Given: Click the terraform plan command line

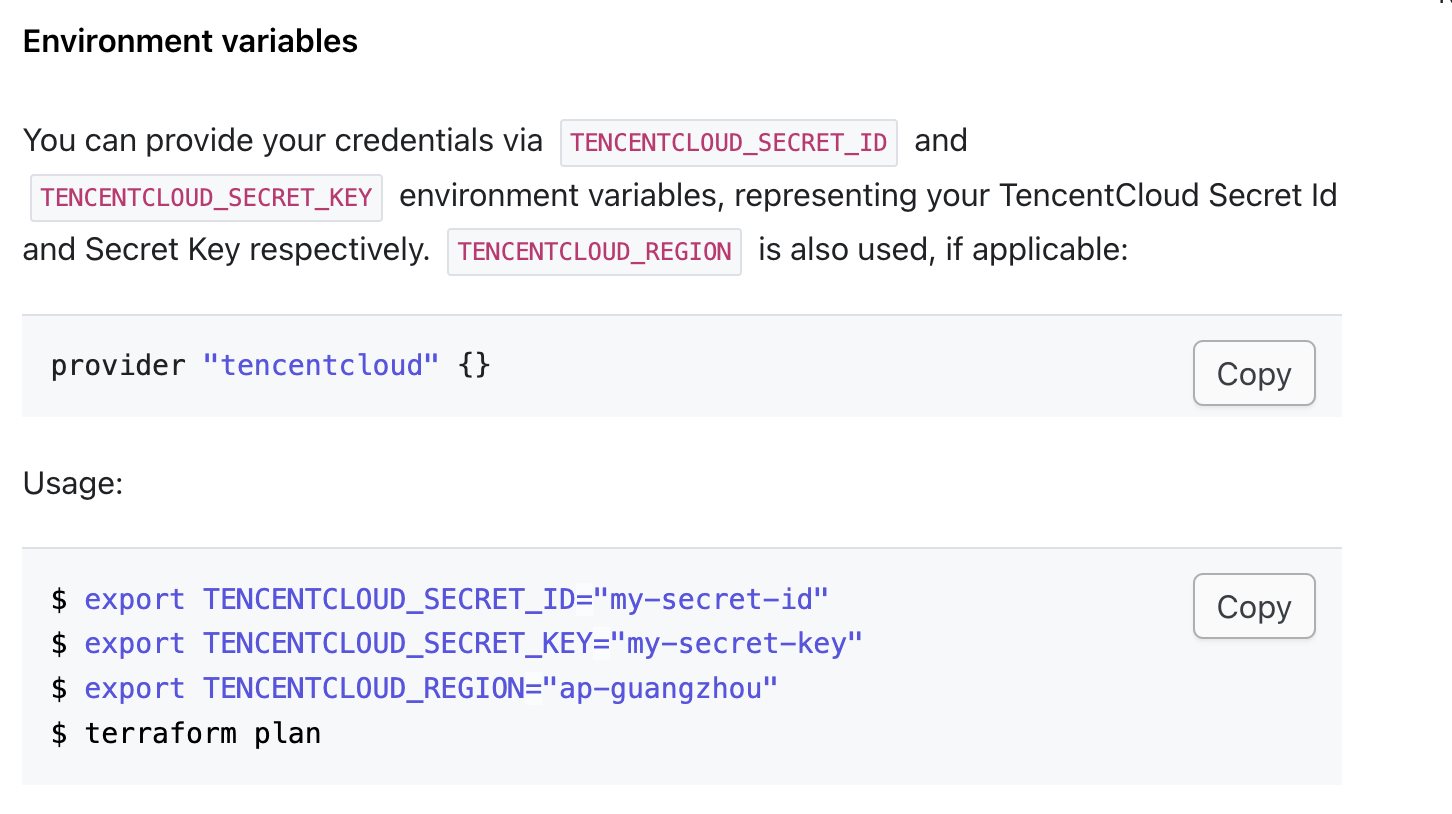Looking at the screenshot, I should (x=186, y=733).
